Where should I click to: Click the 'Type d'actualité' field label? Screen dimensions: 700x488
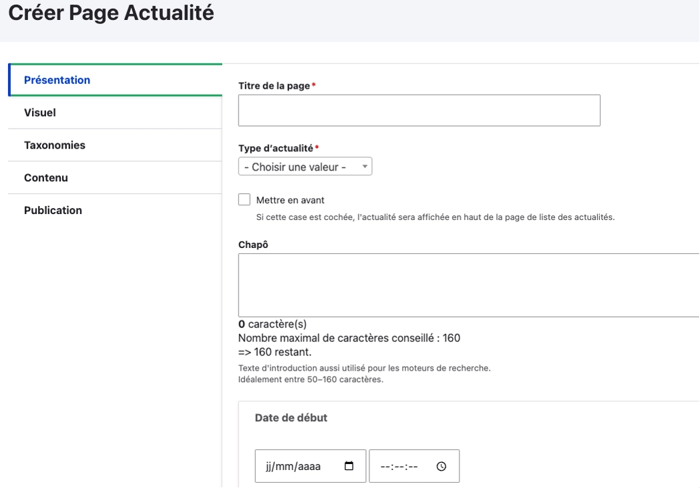click(276, 148)
